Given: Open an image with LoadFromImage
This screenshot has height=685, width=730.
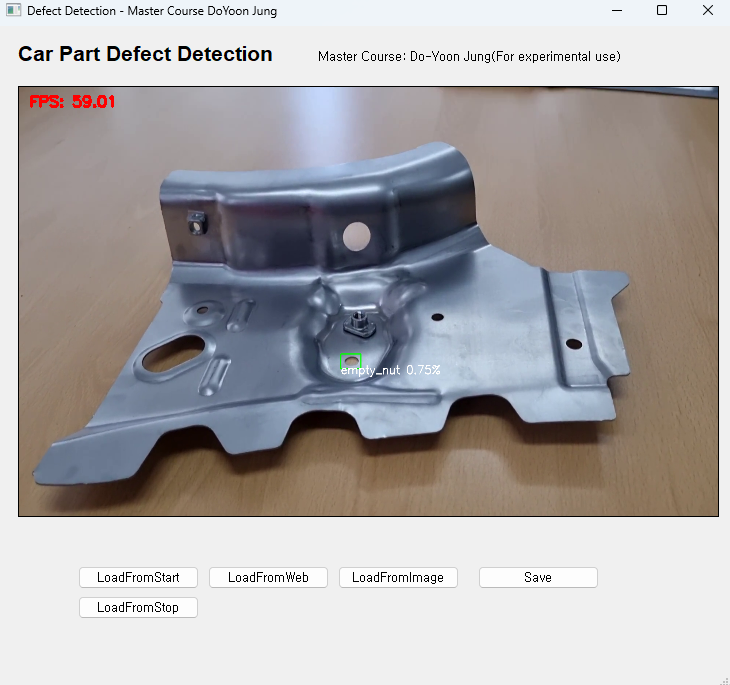Looking at the screenshot, I should 398,577.
